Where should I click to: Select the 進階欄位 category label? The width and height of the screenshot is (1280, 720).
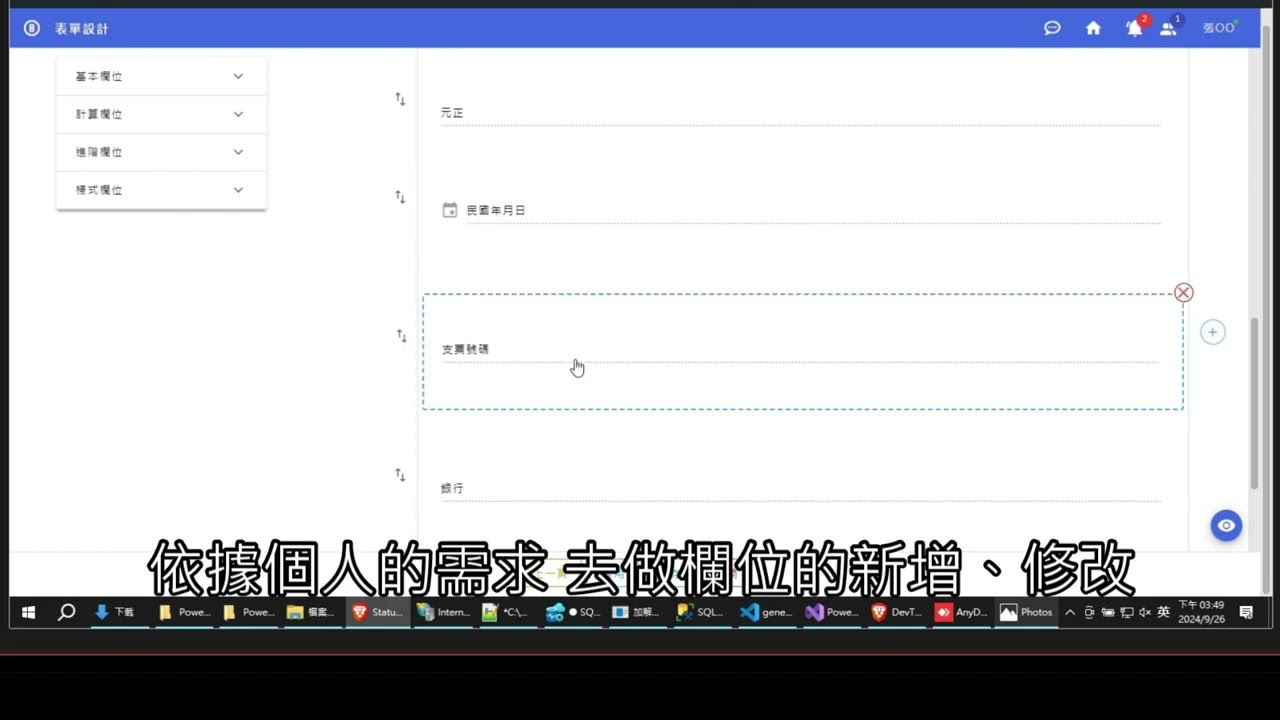tap(99, 152)
